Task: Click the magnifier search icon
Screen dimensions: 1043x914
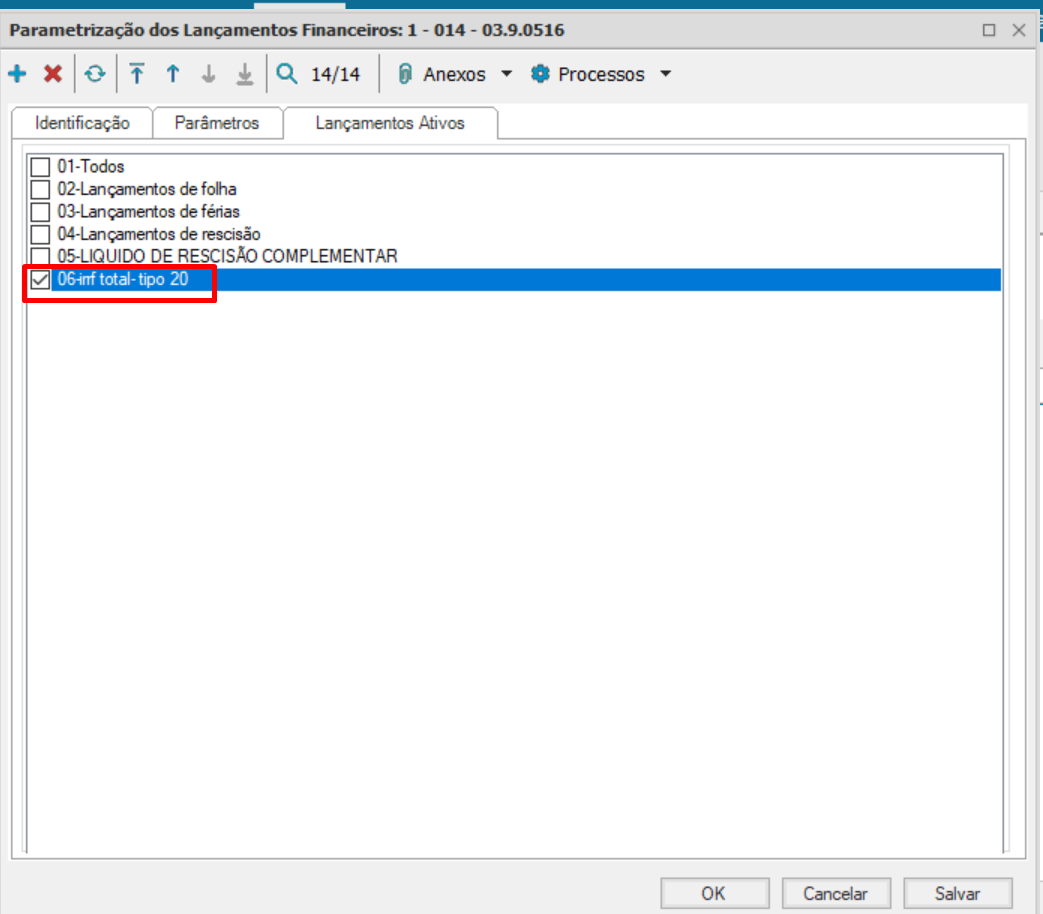Action: tap(287, 74)
